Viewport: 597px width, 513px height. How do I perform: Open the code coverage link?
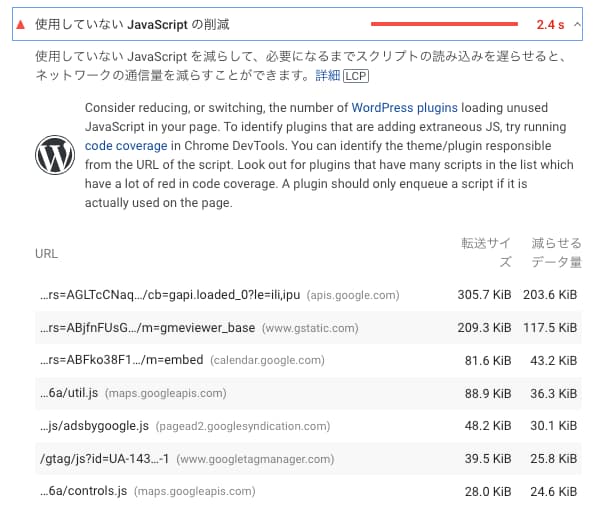tap(126, 146)
